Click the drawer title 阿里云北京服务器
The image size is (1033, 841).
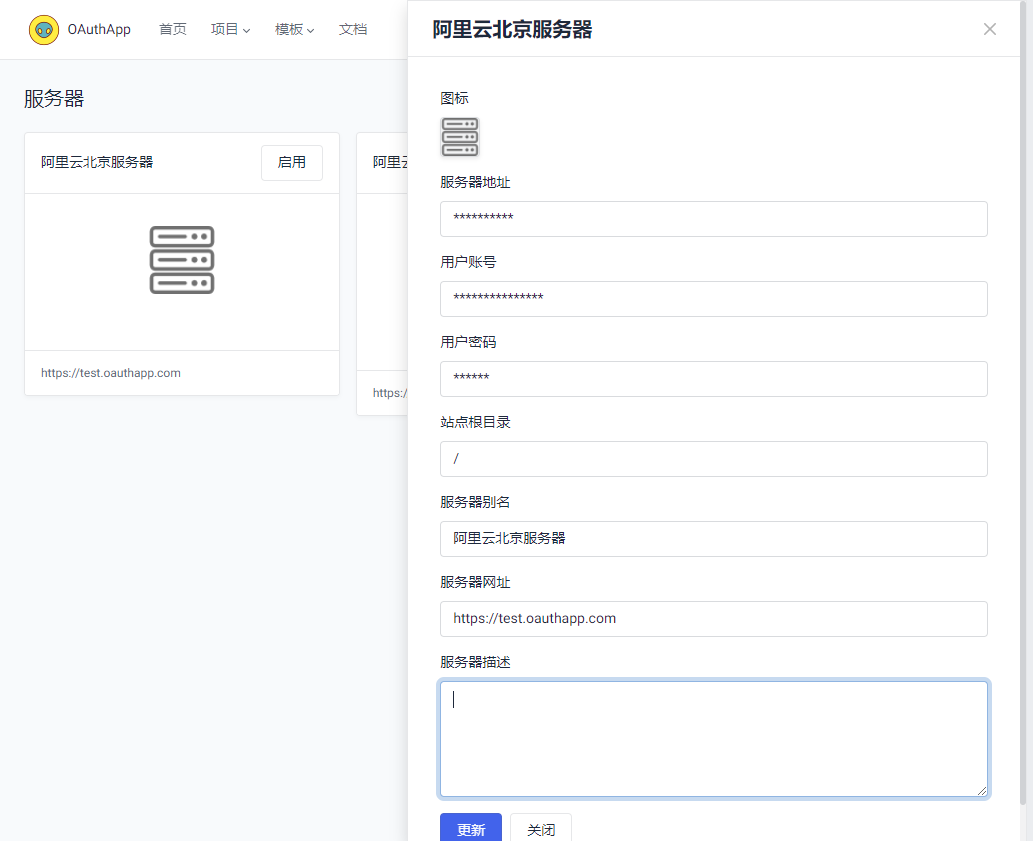click(x=512, y=29)
